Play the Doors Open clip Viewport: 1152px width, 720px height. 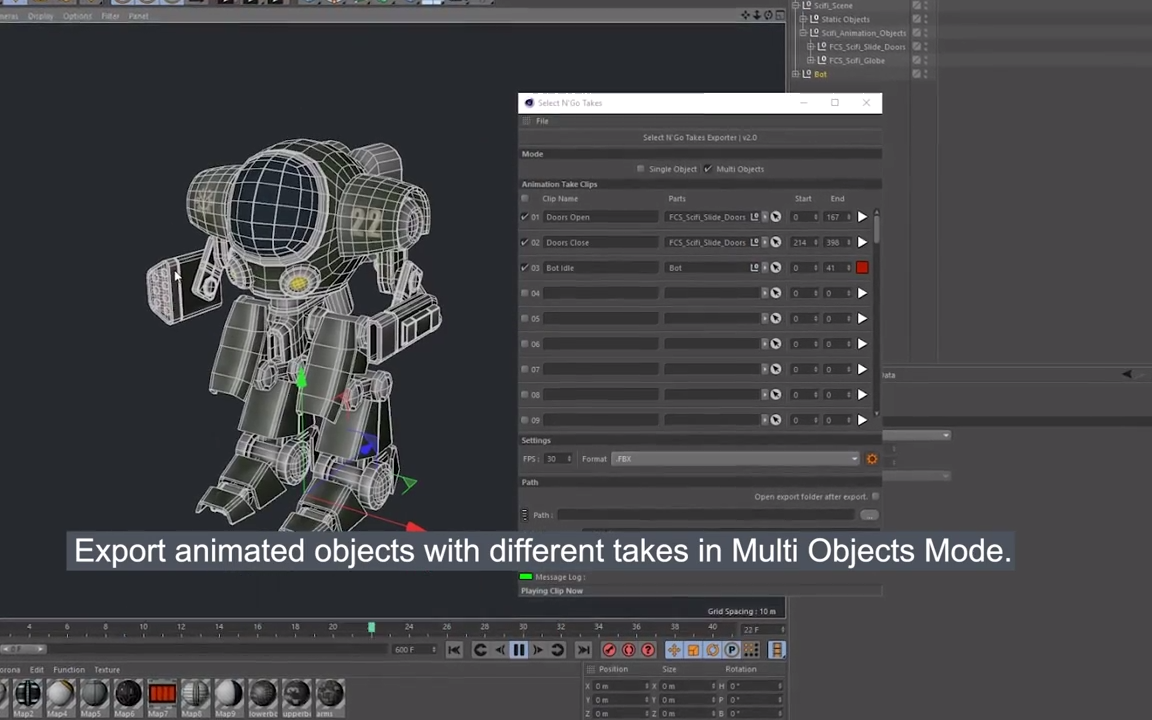863,217
